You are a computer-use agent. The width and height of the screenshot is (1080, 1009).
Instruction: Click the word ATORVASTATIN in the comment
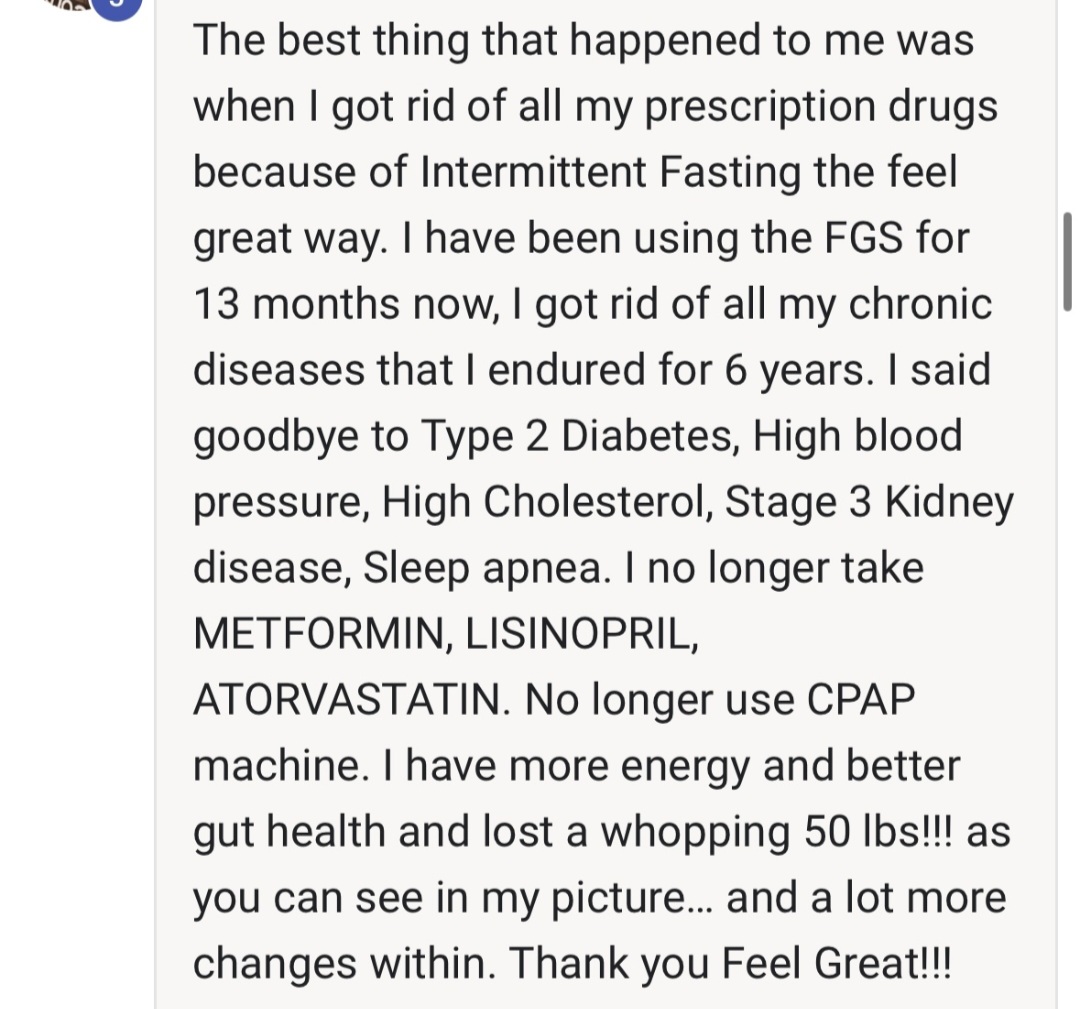[x=351, y=700]
